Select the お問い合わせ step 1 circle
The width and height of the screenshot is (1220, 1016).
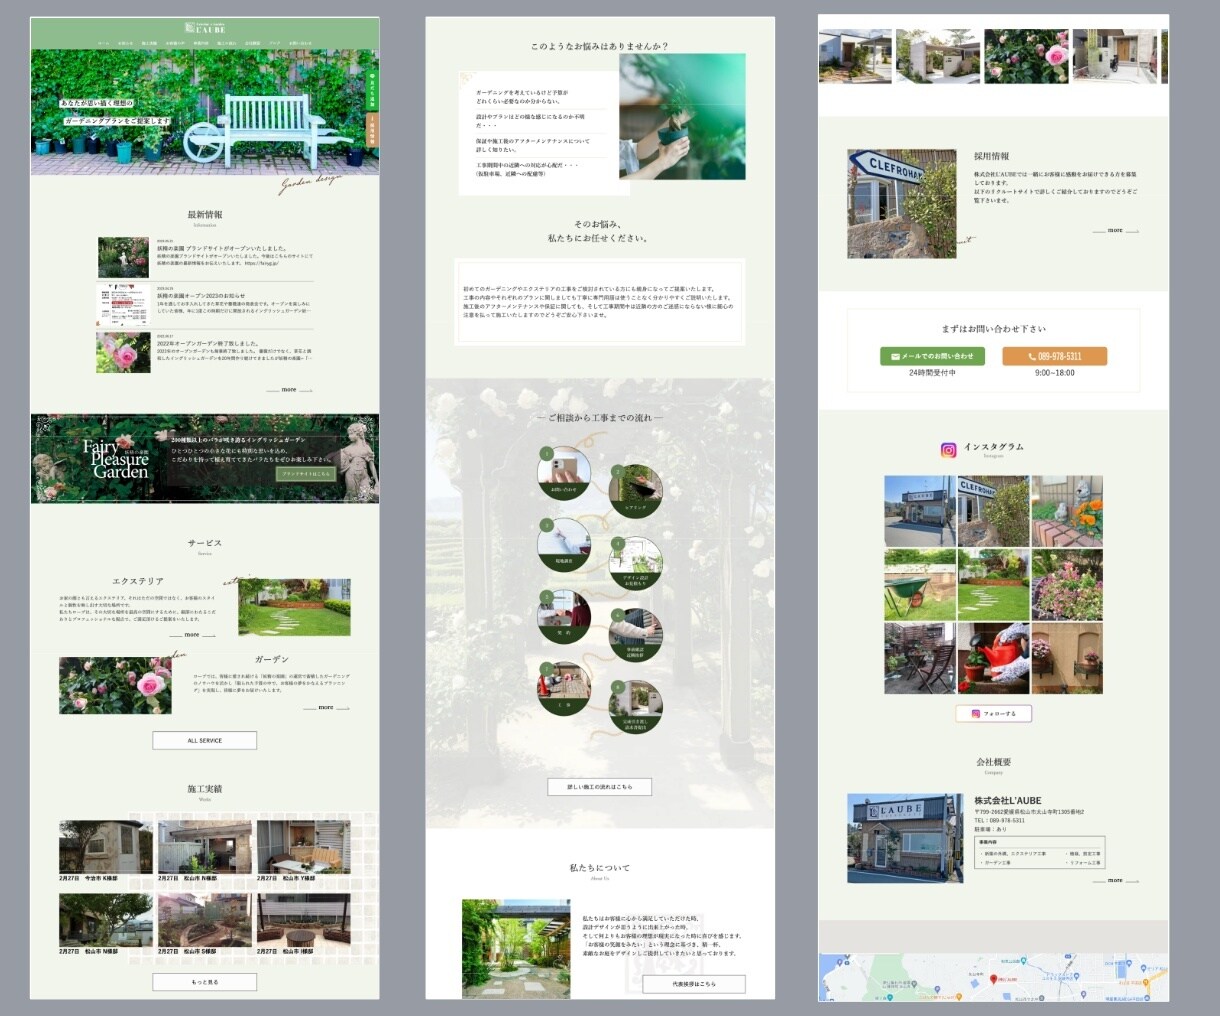coord(564,472)
